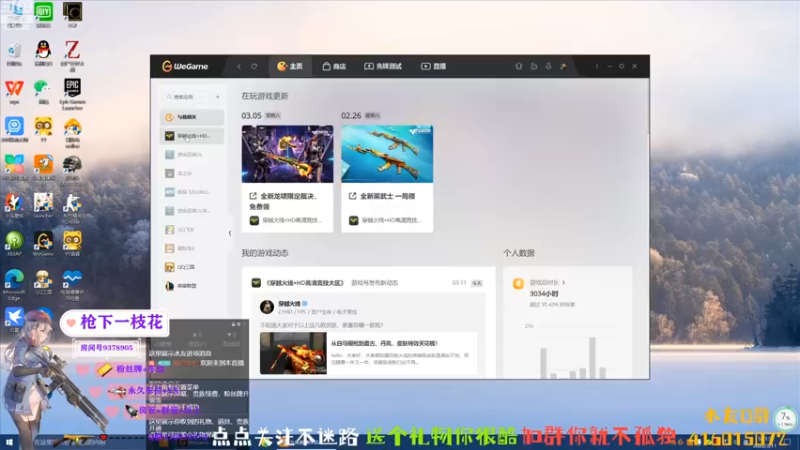Screen dimensions: 800x450
Task: Open the 02.26 golden rifles card thumbnail
Action: pyautogui.click(x=387, y=154)
